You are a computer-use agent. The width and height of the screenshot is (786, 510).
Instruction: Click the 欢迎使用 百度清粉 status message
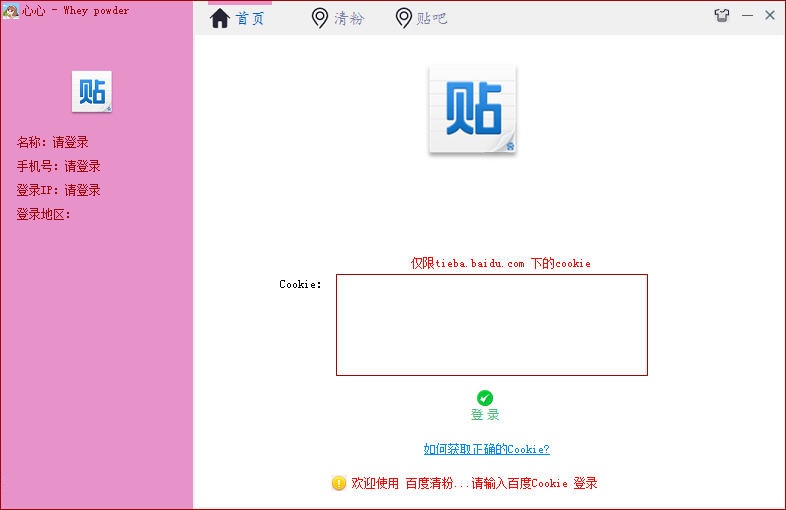tap(474, 483)
